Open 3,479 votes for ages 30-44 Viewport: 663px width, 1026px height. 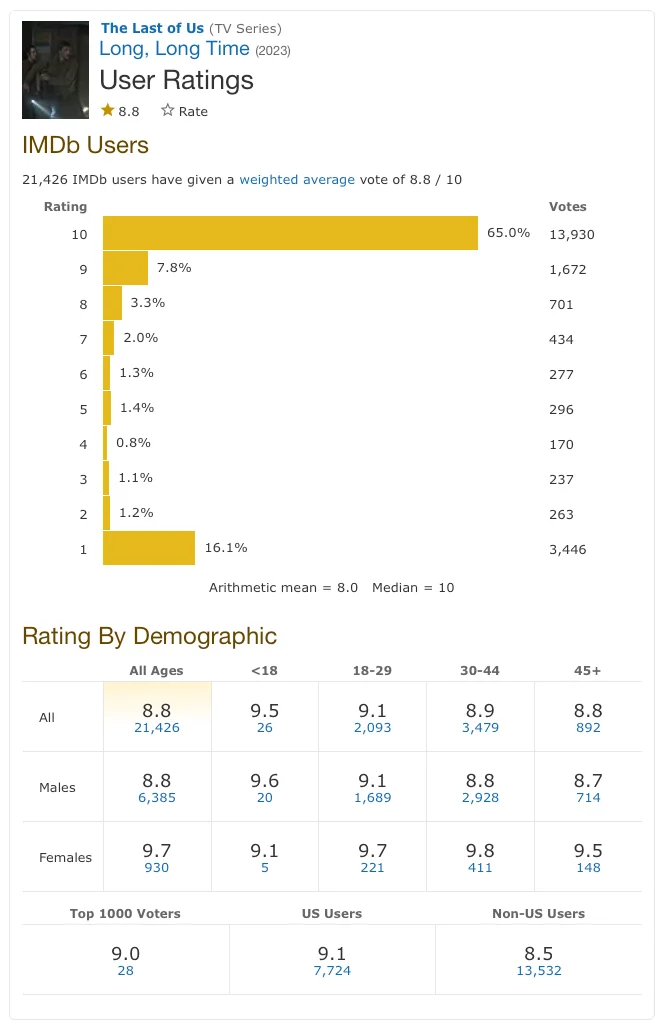(x=480, y=728)
